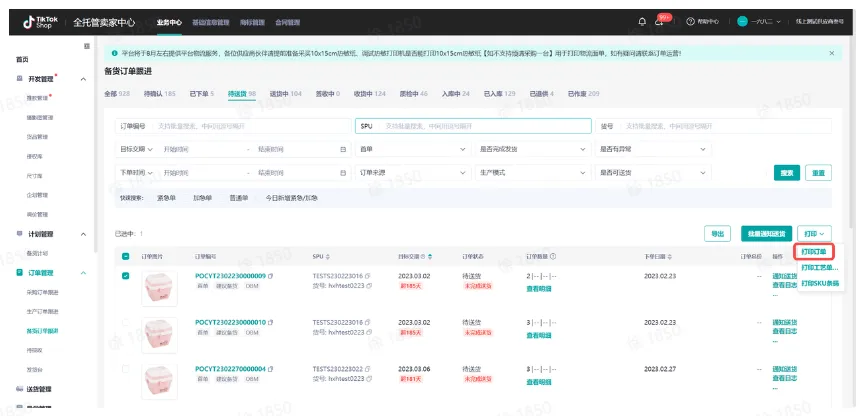The width and height of the screenshot is (866, 416).
Task: Toggle the select-all header checkbox
Action: (x=125, y=256)
